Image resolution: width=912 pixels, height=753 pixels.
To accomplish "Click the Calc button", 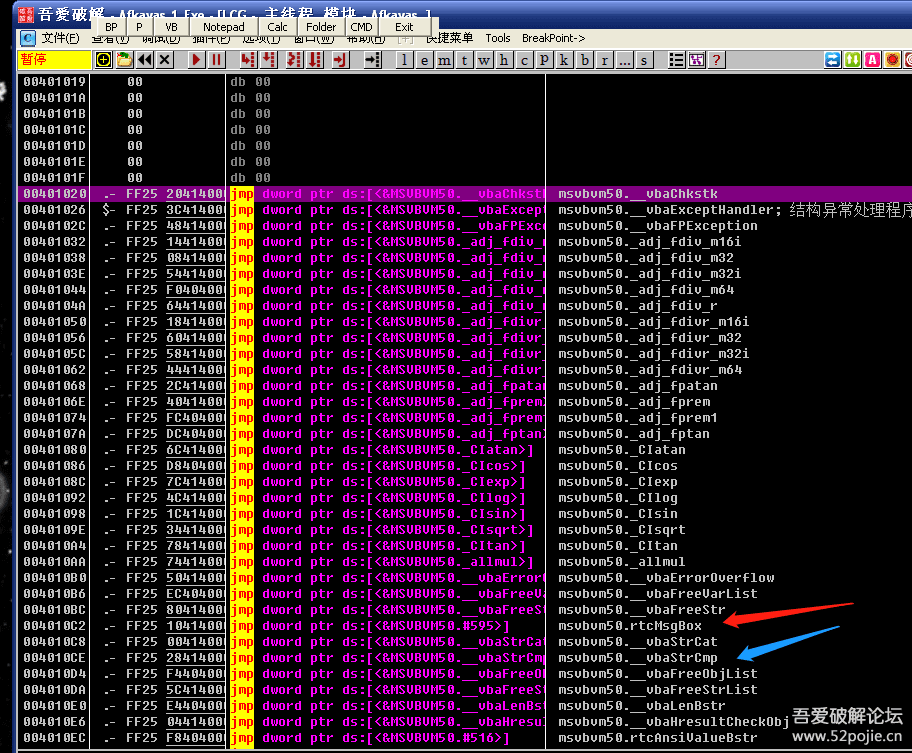I will click(277, 27).
